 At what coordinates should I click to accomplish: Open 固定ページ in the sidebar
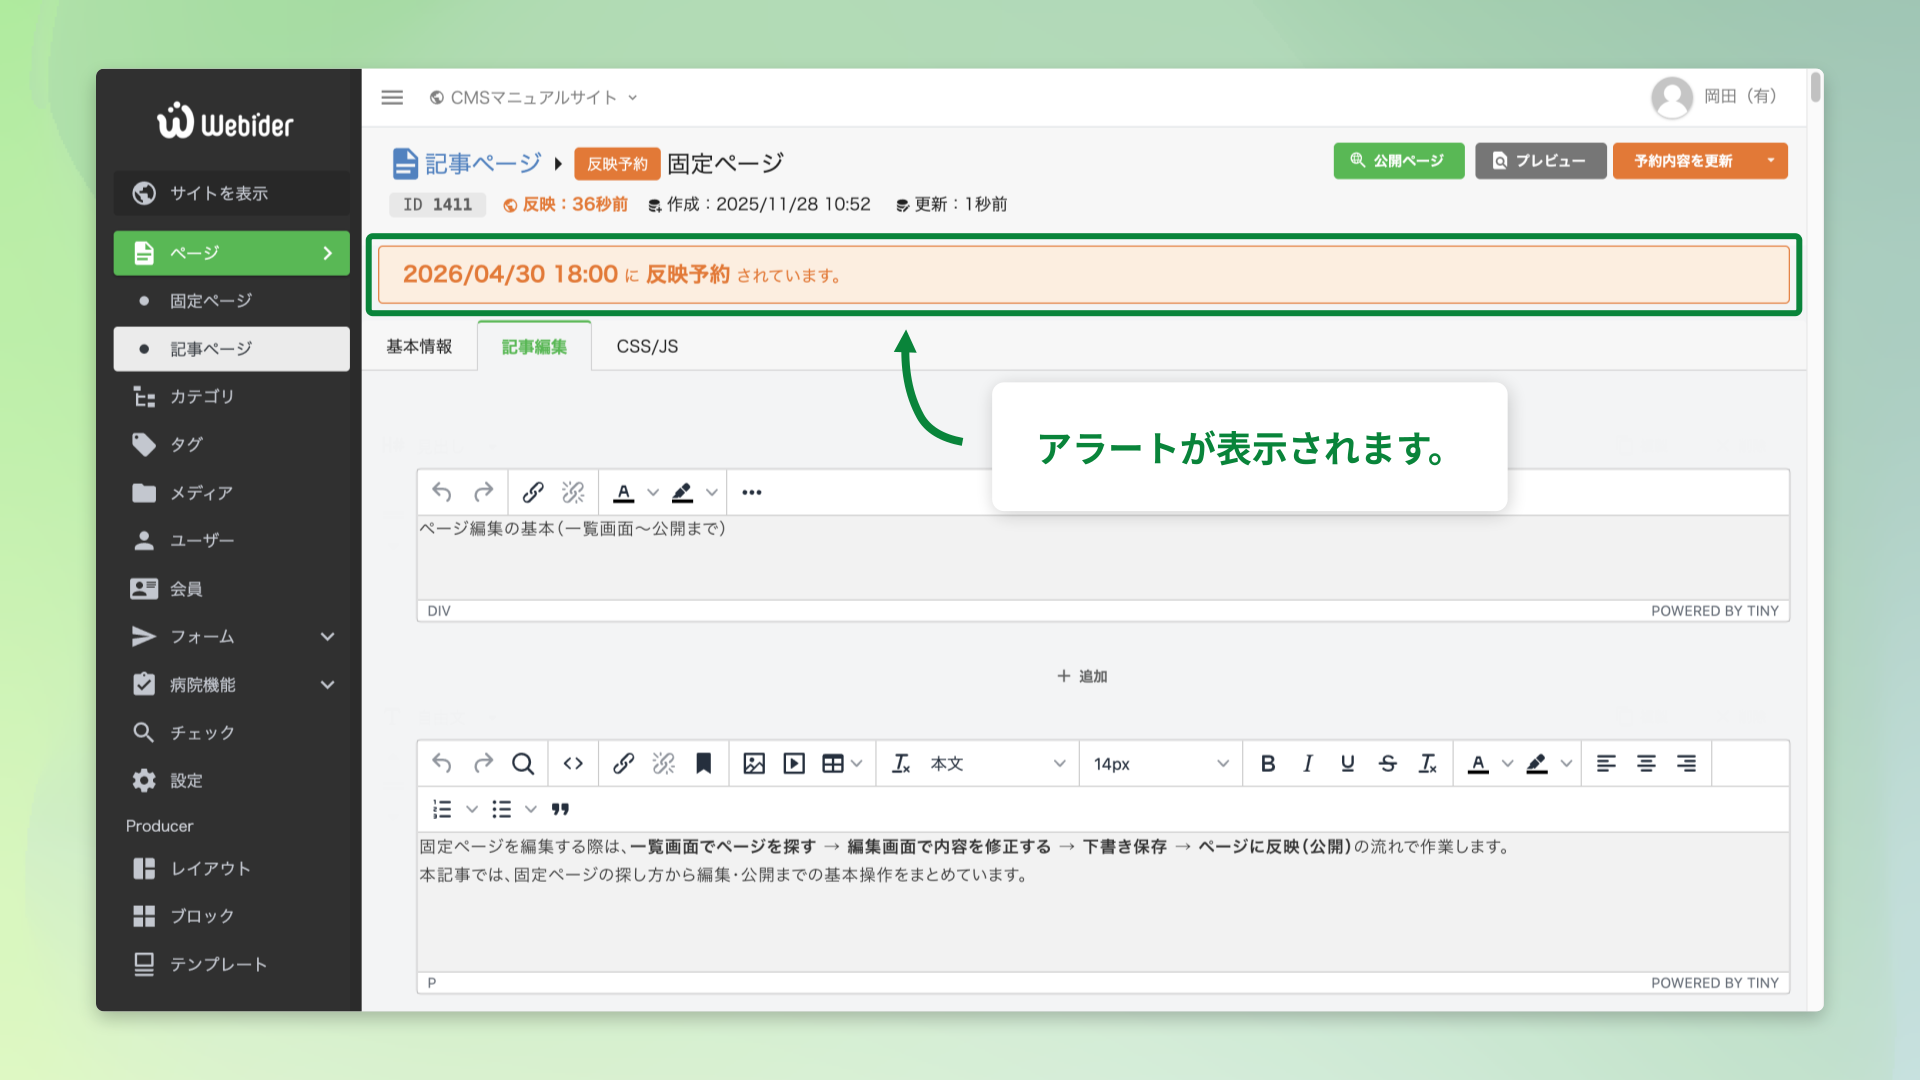231,301
